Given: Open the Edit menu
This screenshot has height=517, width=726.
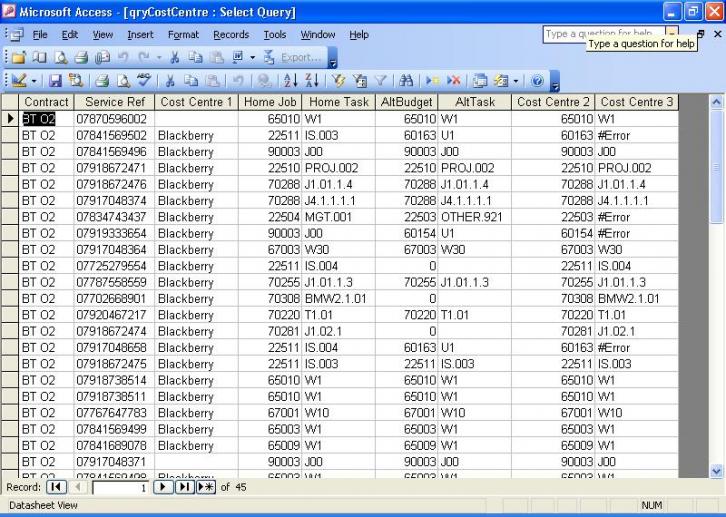Looking at the screenshot, I should point(70,35).
